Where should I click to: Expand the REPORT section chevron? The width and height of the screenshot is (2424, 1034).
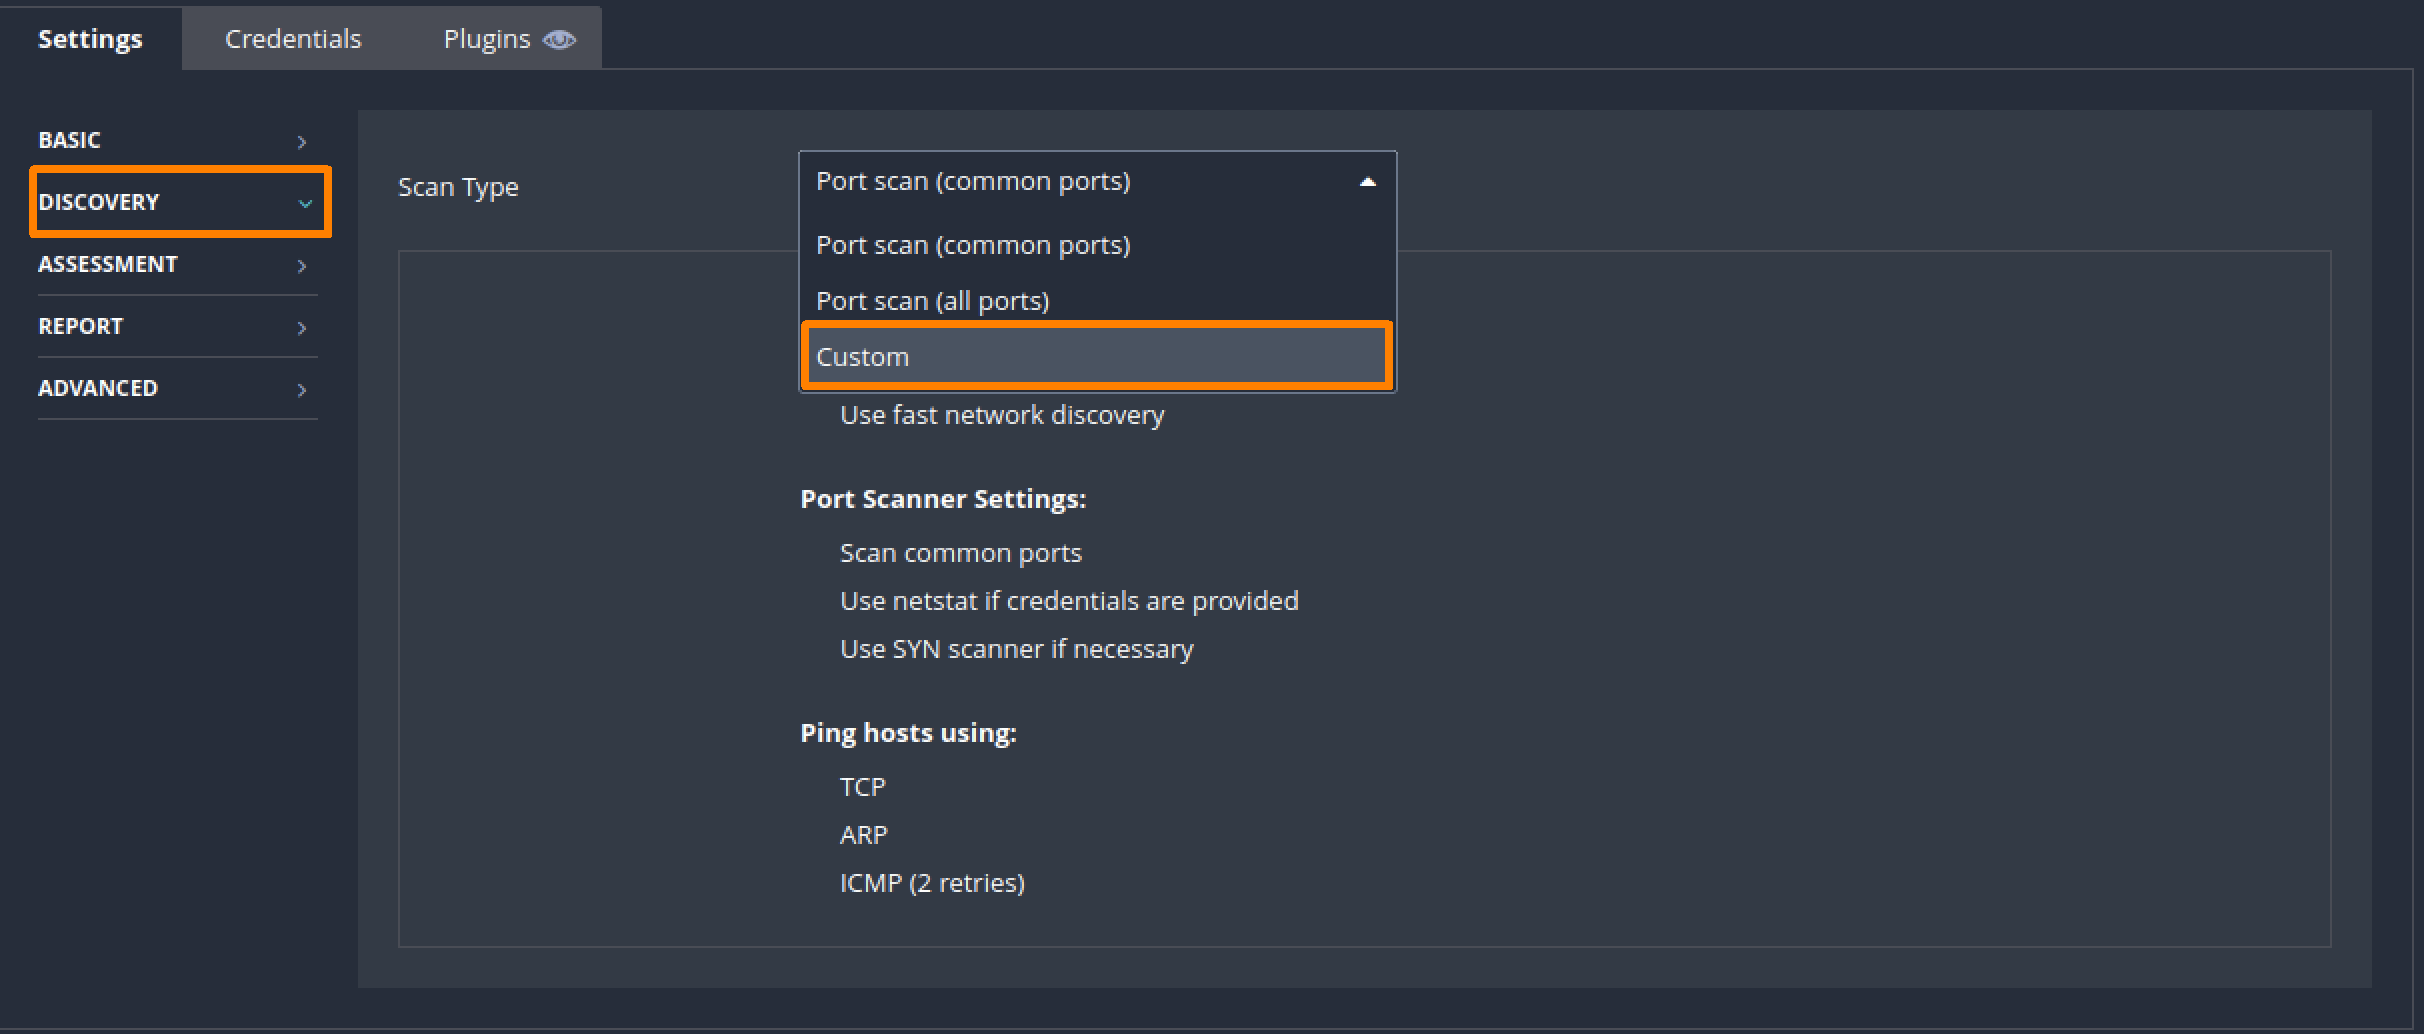click(302, 328)
